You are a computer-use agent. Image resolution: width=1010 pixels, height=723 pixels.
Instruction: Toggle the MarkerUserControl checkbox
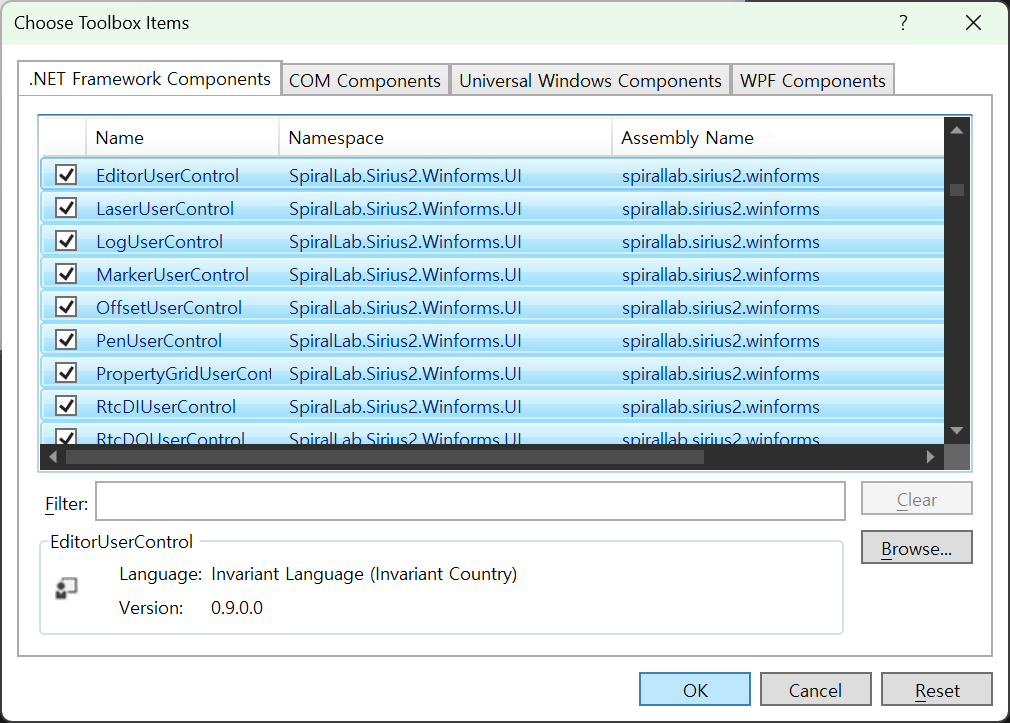66,274
